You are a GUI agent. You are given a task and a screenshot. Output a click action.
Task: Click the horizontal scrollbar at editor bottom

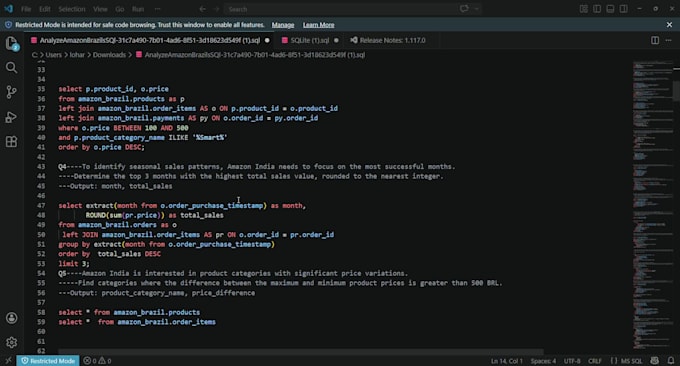(x=301, y=352)
